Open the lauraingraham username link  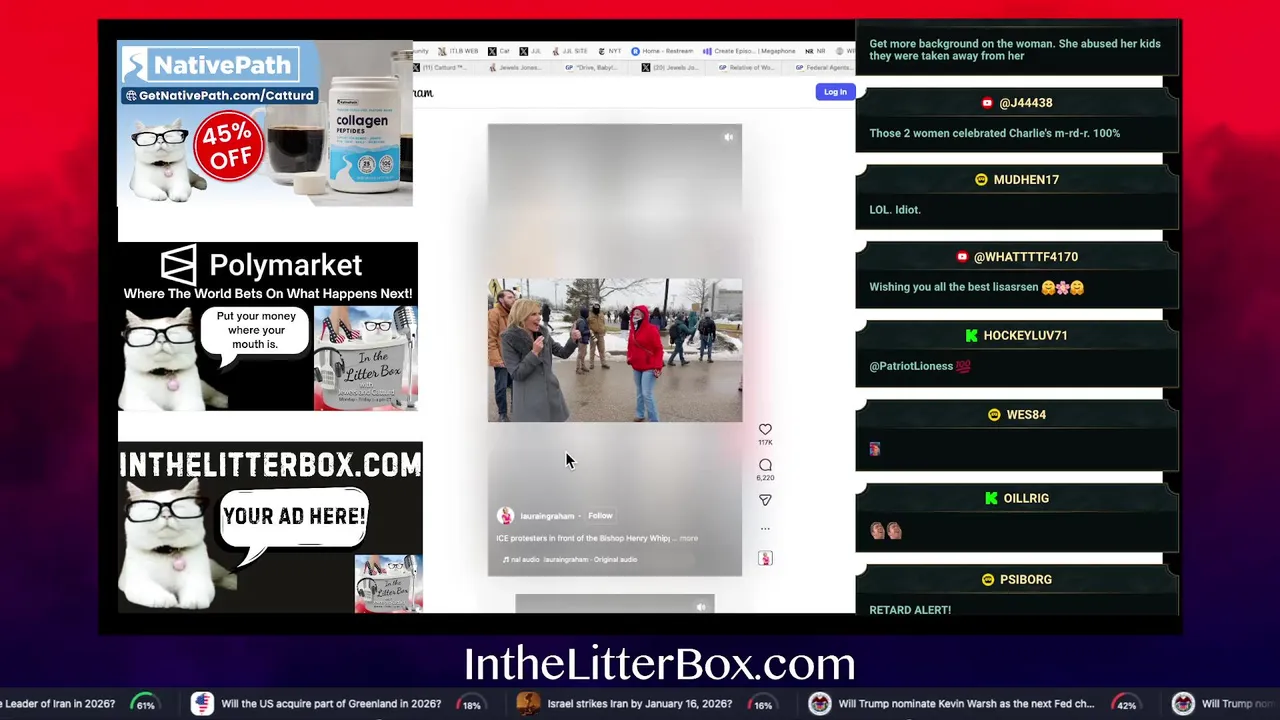547,516
